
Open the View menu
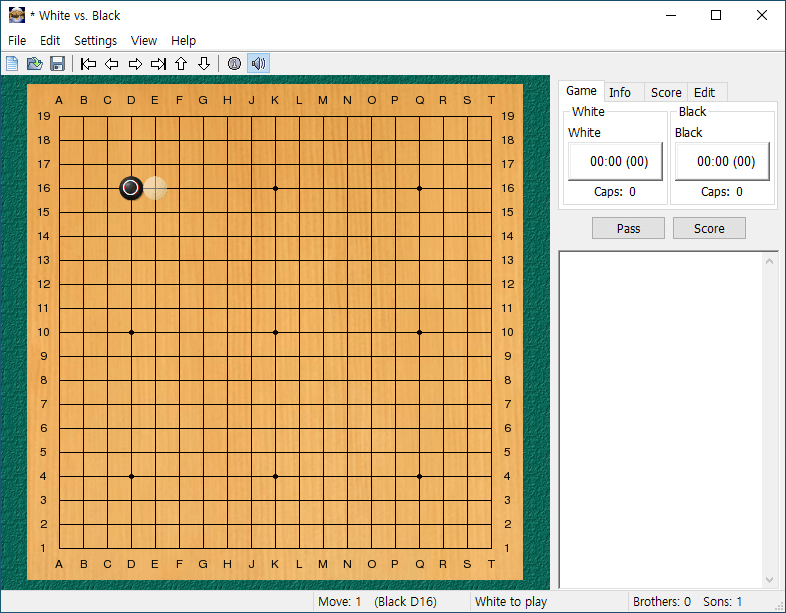click(x=144, y=41)
